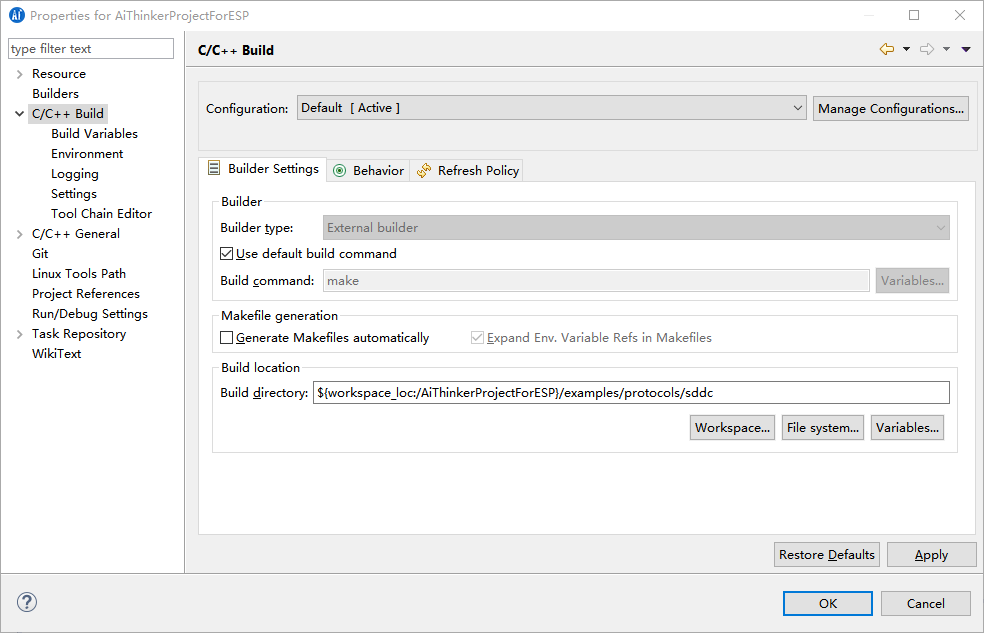The width and height of the screenshot is (984, 633).
Task: Click in the Build directory field
Action: 630,393
